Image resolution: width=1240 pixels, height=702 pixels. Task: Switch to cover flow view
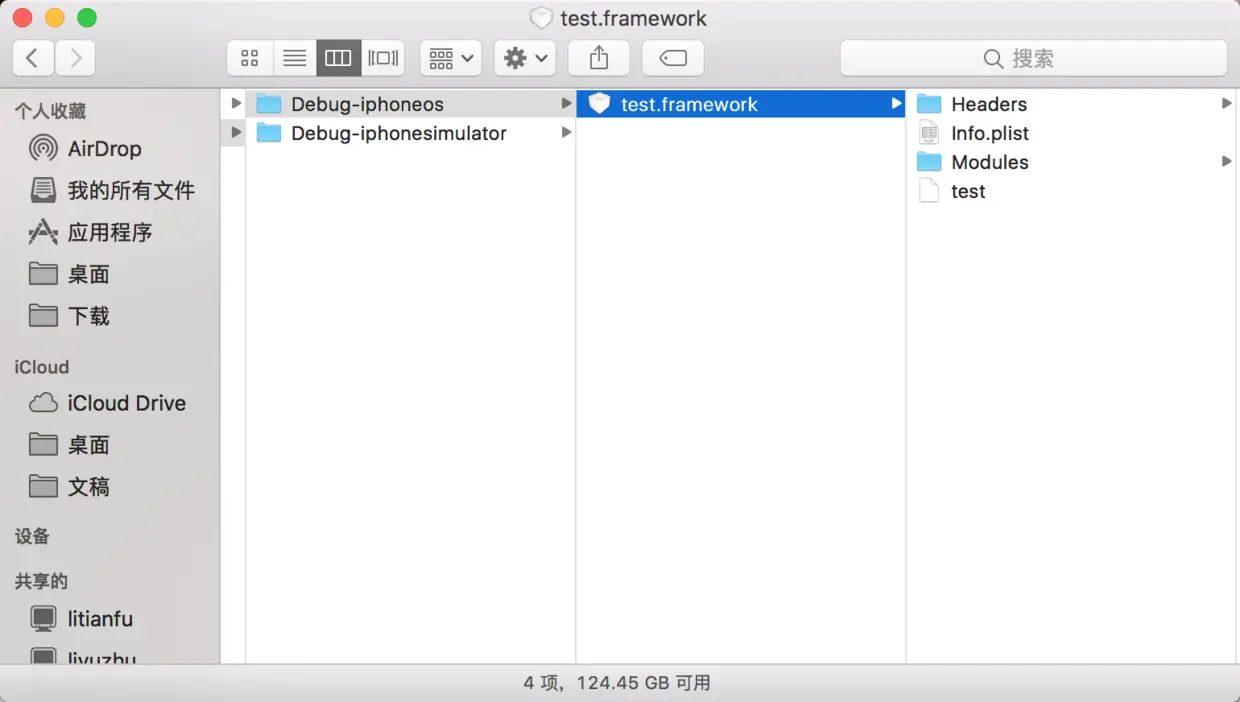tap(383, 57)
